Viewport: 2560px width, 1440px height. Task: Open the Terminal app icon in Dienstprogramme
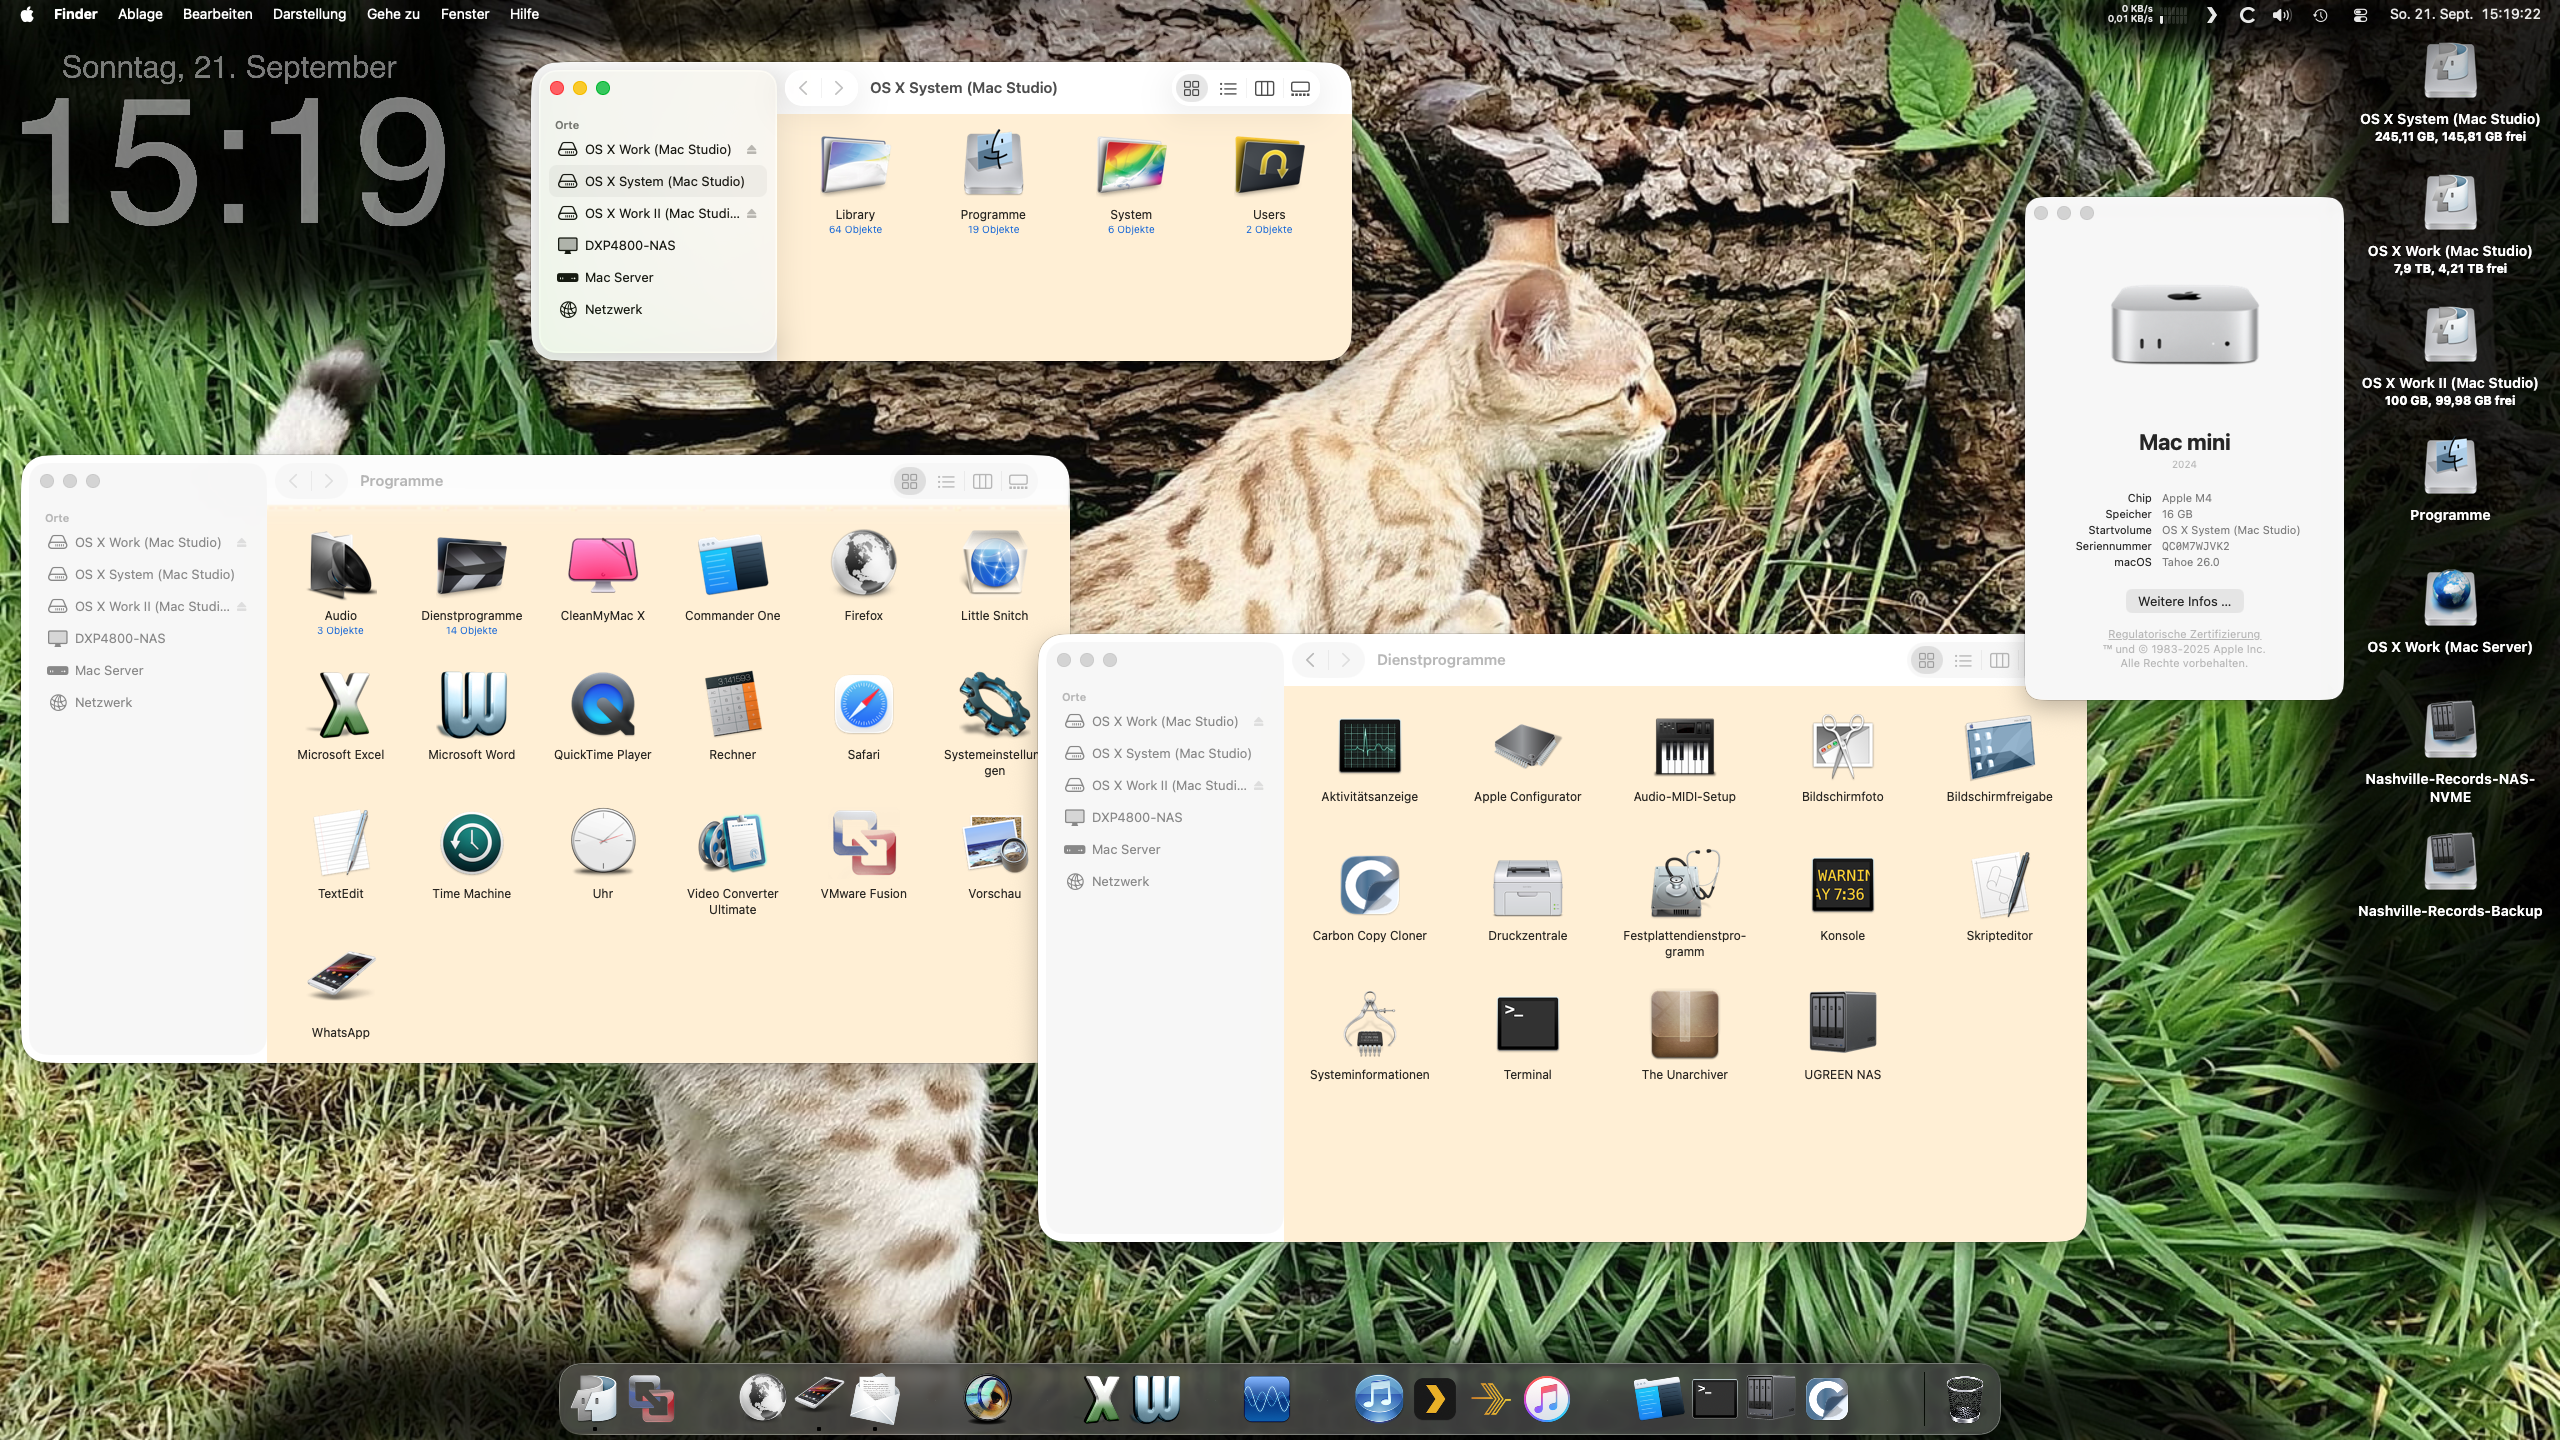point(1527,1024)
